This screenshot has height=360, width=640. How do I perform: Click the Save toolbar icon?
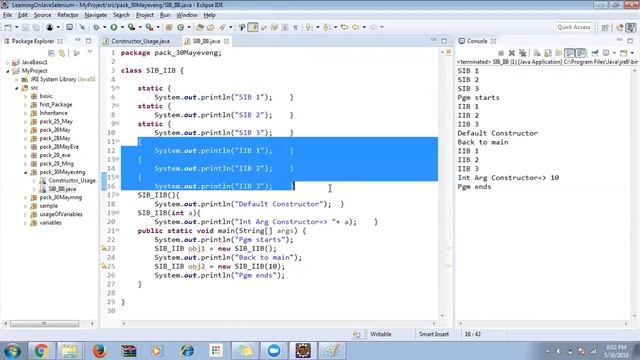(25, 27)
